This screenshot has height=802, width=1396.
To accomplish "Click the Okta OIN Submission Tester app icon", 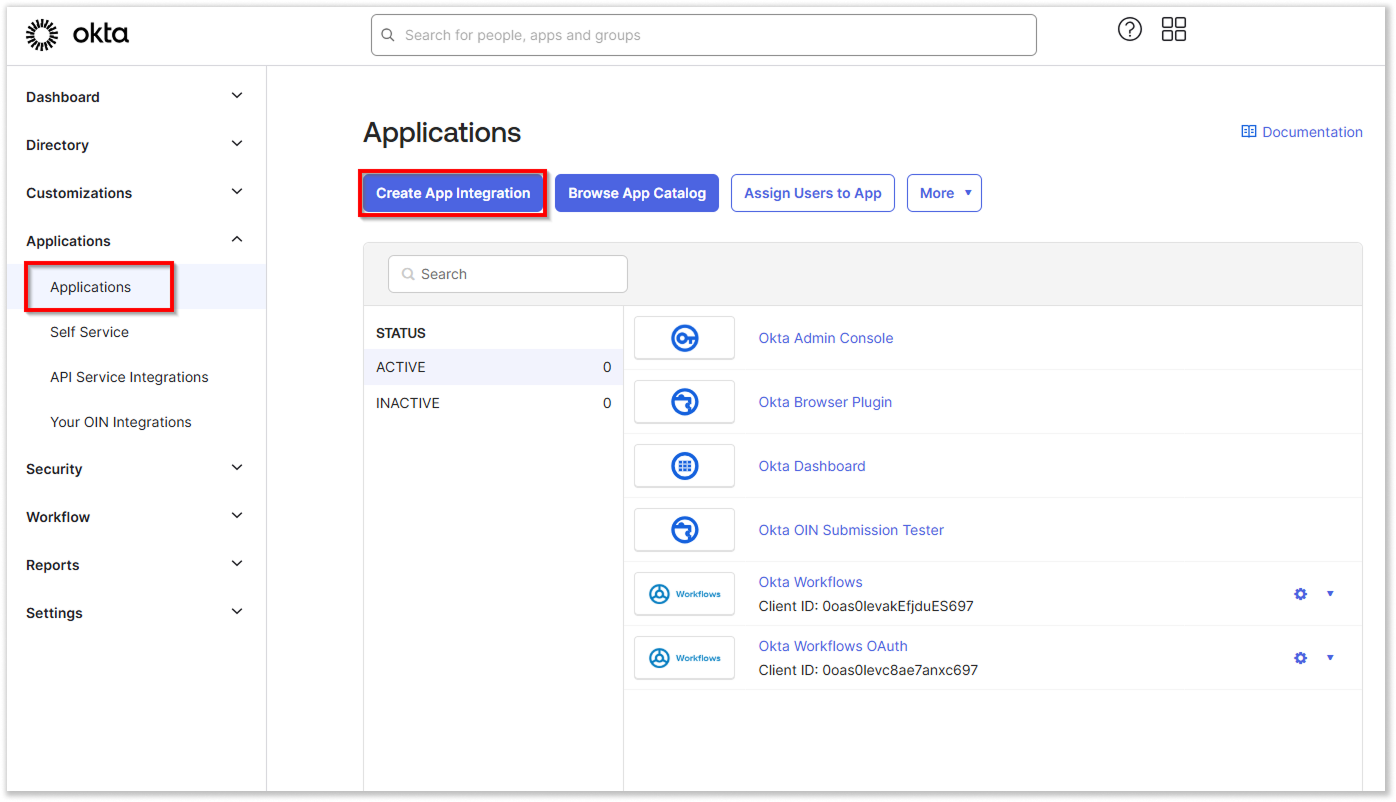I will pyautogui.click(x=685, y=530).
